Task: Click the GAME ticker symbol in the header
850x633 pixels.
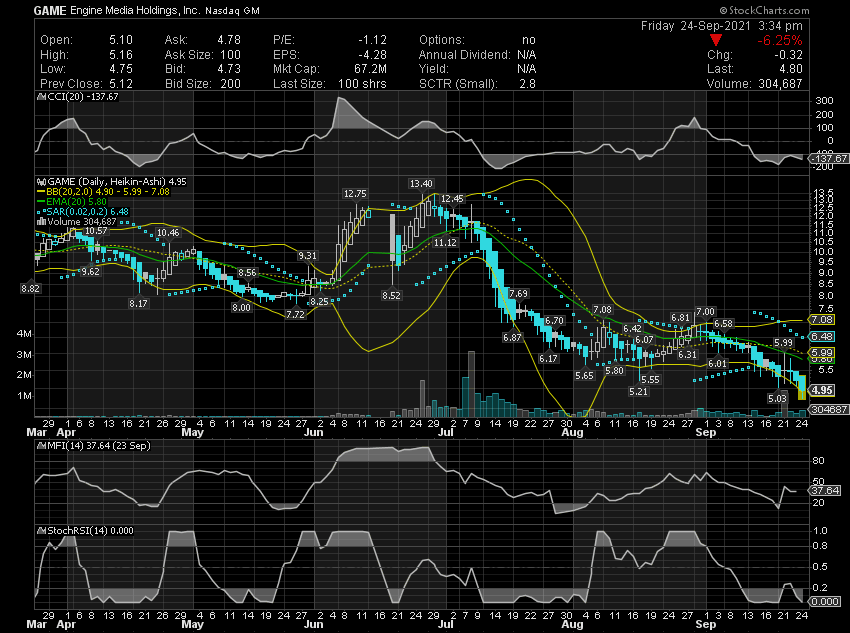Action: point(50,11)
